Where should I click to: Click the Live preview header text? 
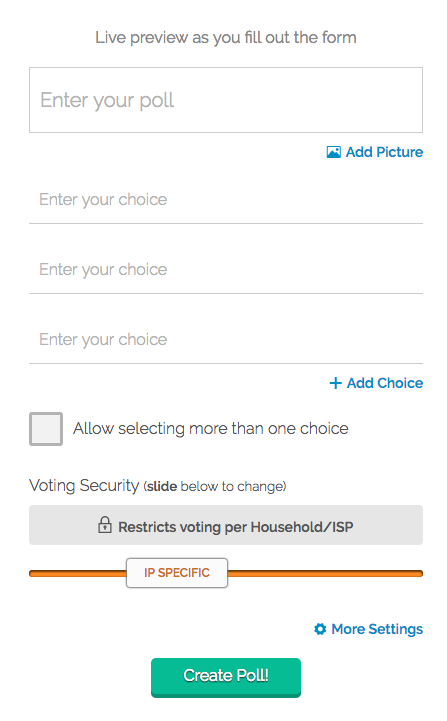click(x=226, y=37)
